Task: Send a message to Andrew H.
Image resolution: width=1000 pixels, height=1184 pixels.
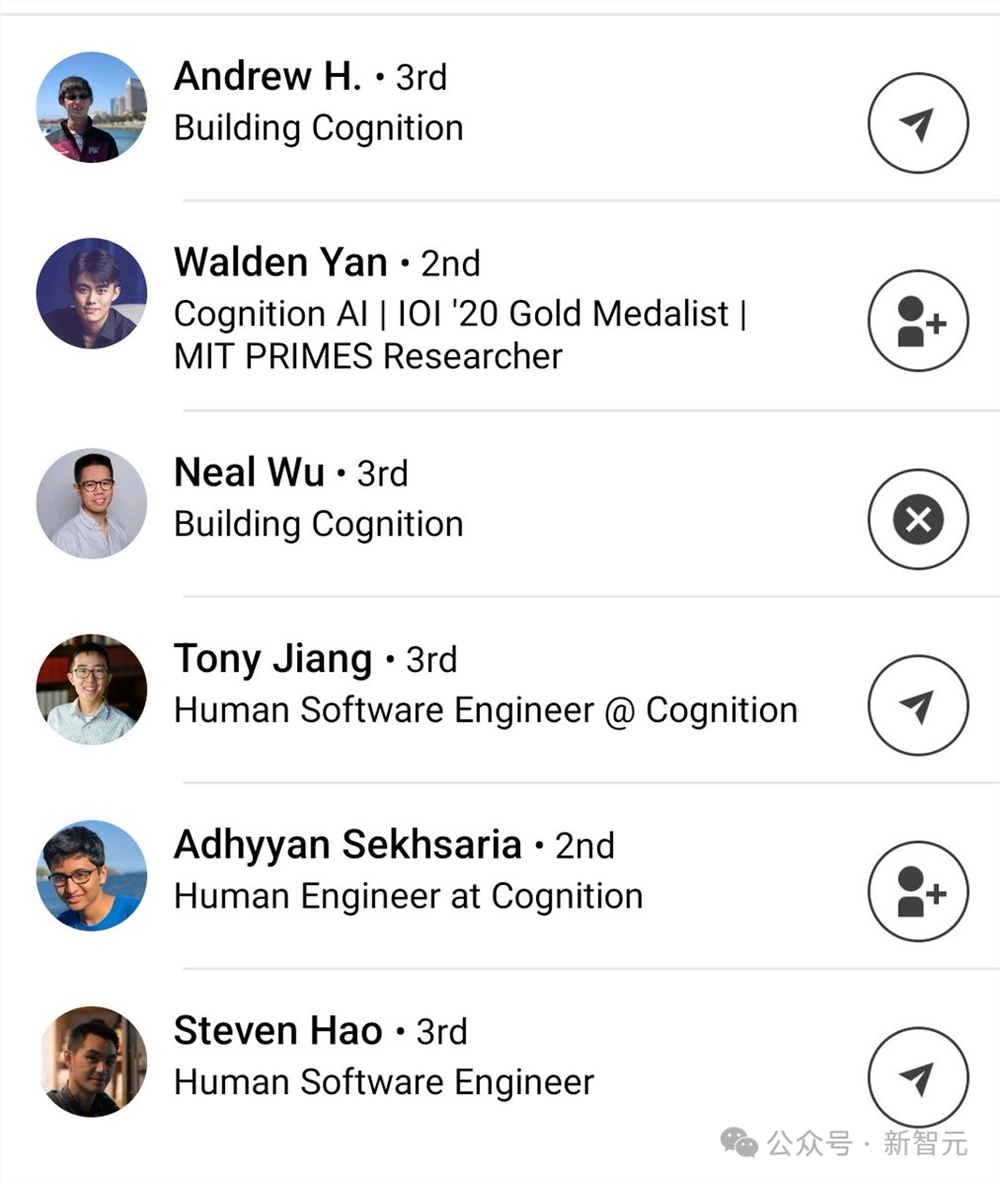Action: point(917,123)
